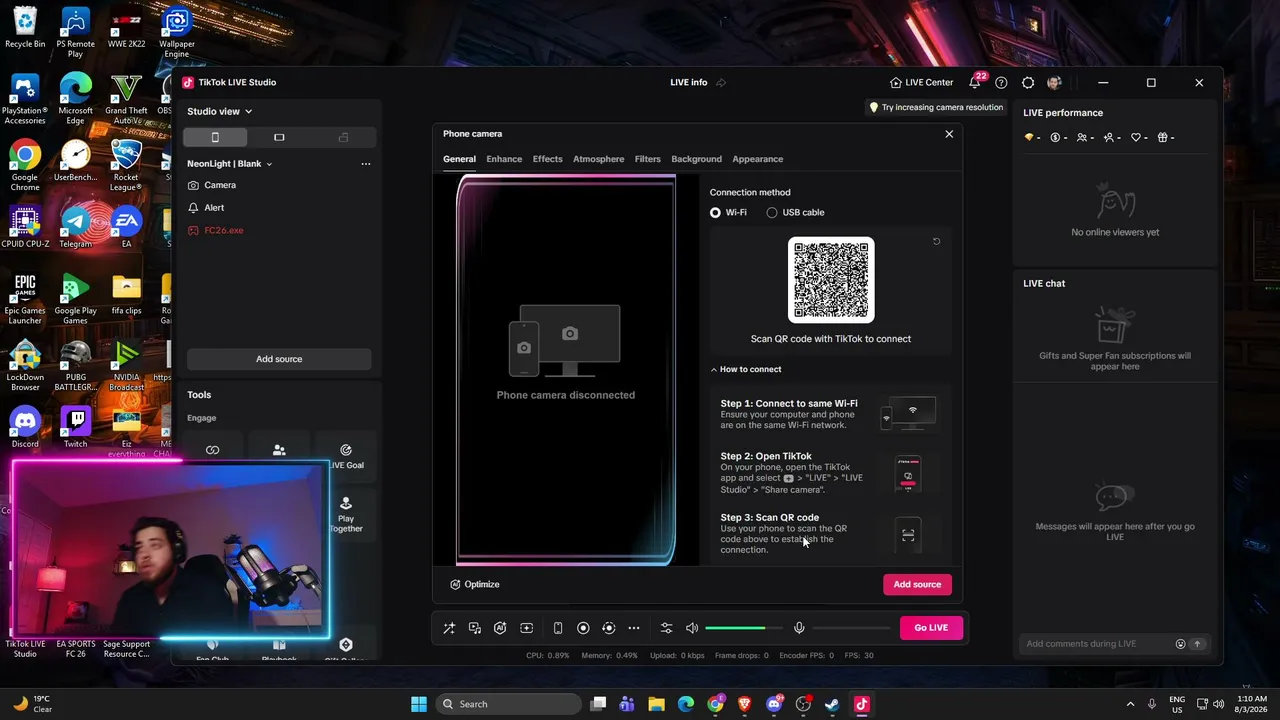Viewport: 1280px width, 720px height.
Task: Open the profile avatar in the title bar
Action: pos(1054,83)
